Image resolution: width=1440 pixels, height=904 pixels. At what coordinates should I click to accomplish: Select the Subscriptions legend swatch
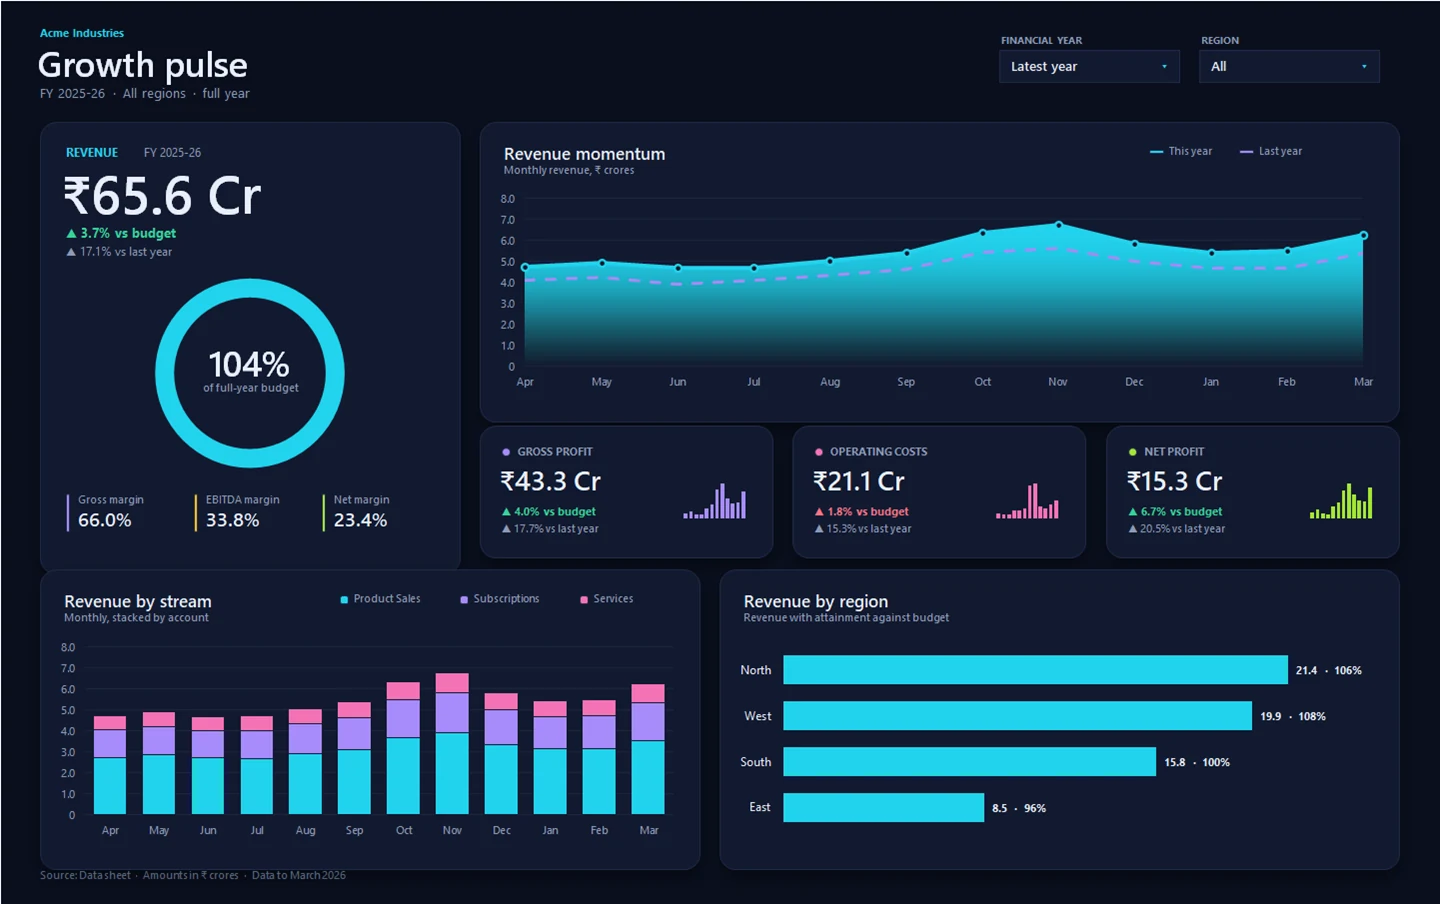click(464, 600)
